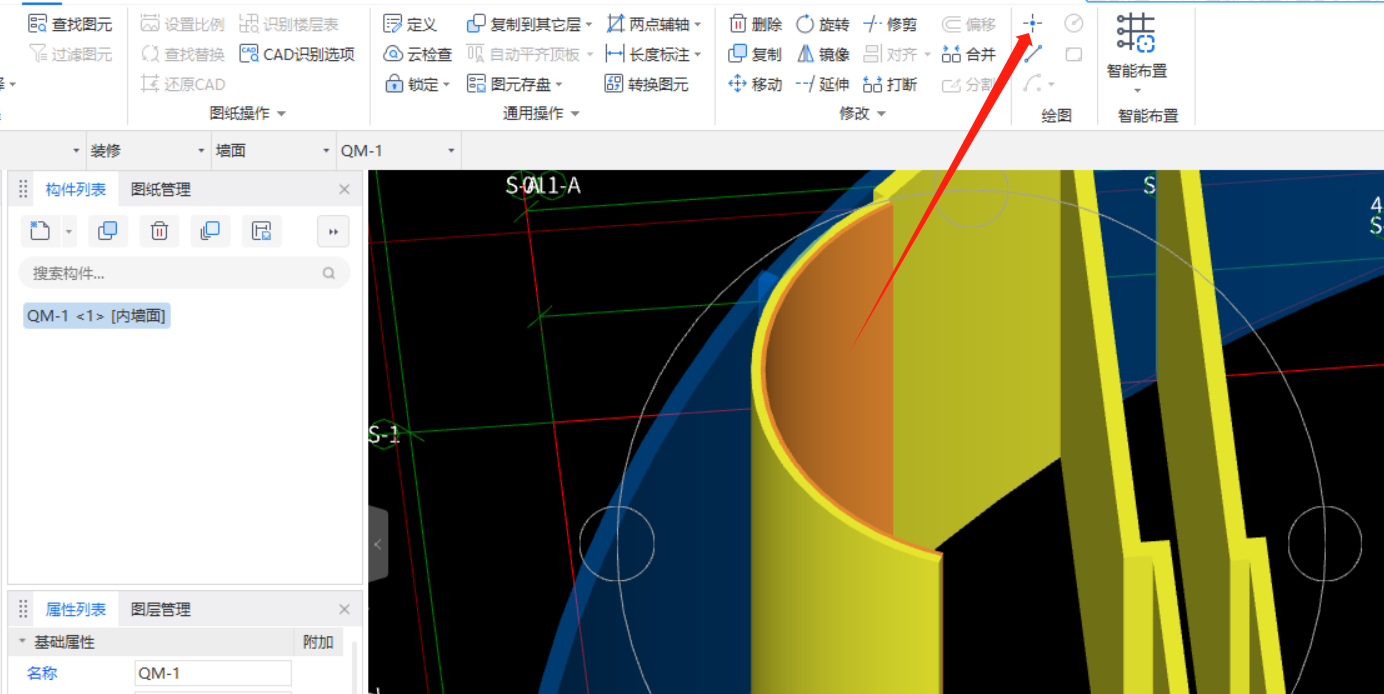The height and width of the screenshot is (694, 1384).
Task: Click the save component archive icon
Action: 262,231
